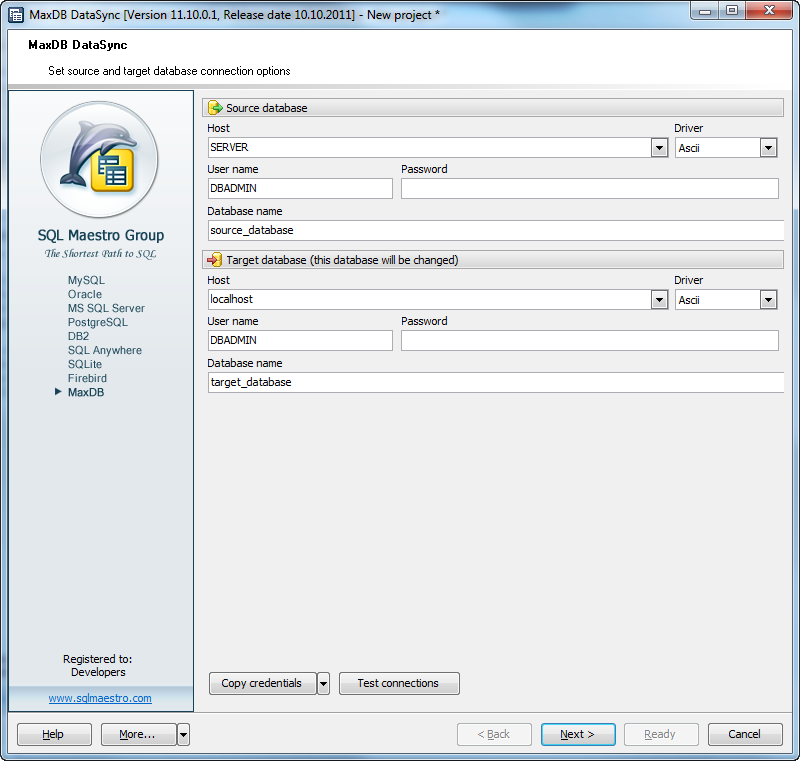
Task: Expand the Copy credentials dropdown arrow
Action: 322,683
